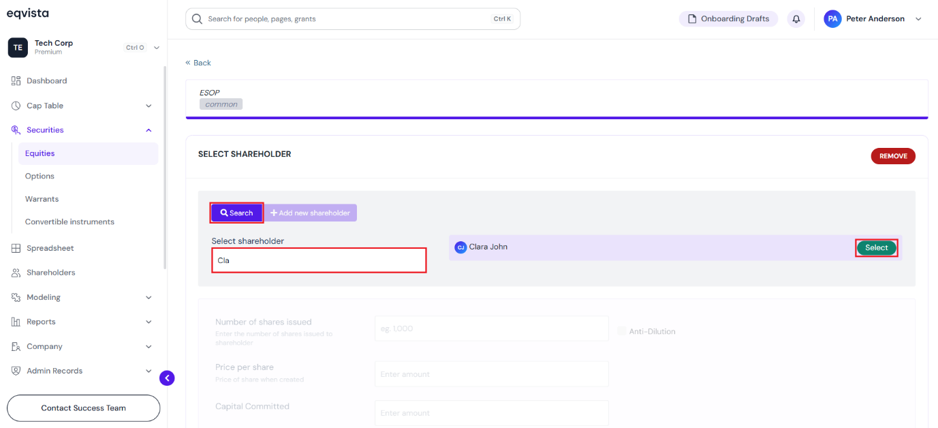
Task: Click the notification bell icon
Action: (796, 19)
